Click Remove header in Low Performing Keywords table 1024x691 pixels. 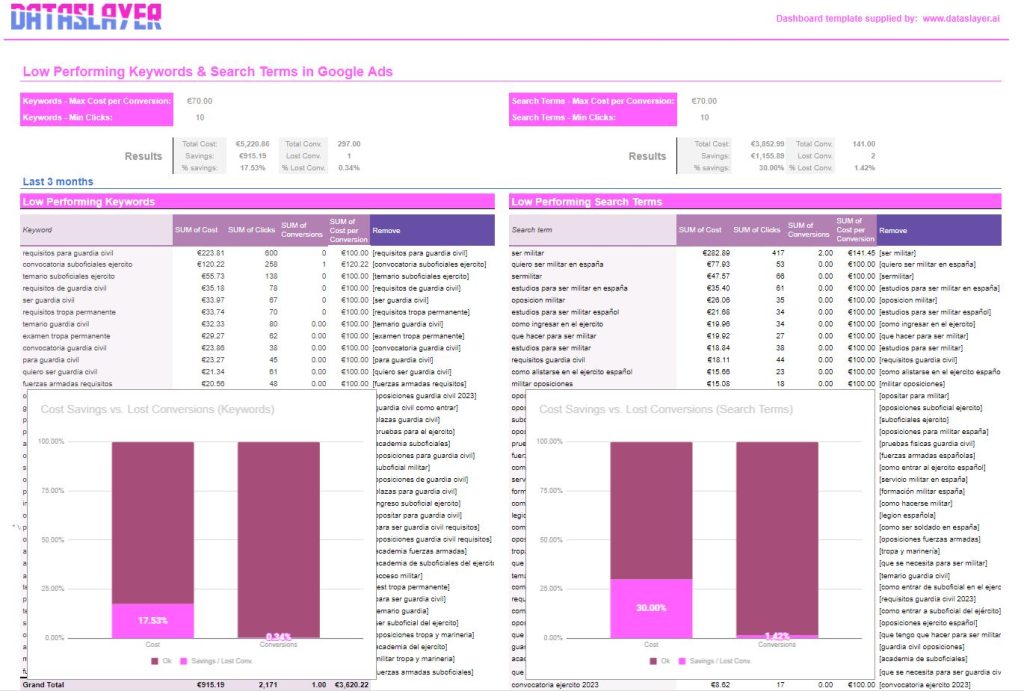(431, 230)
